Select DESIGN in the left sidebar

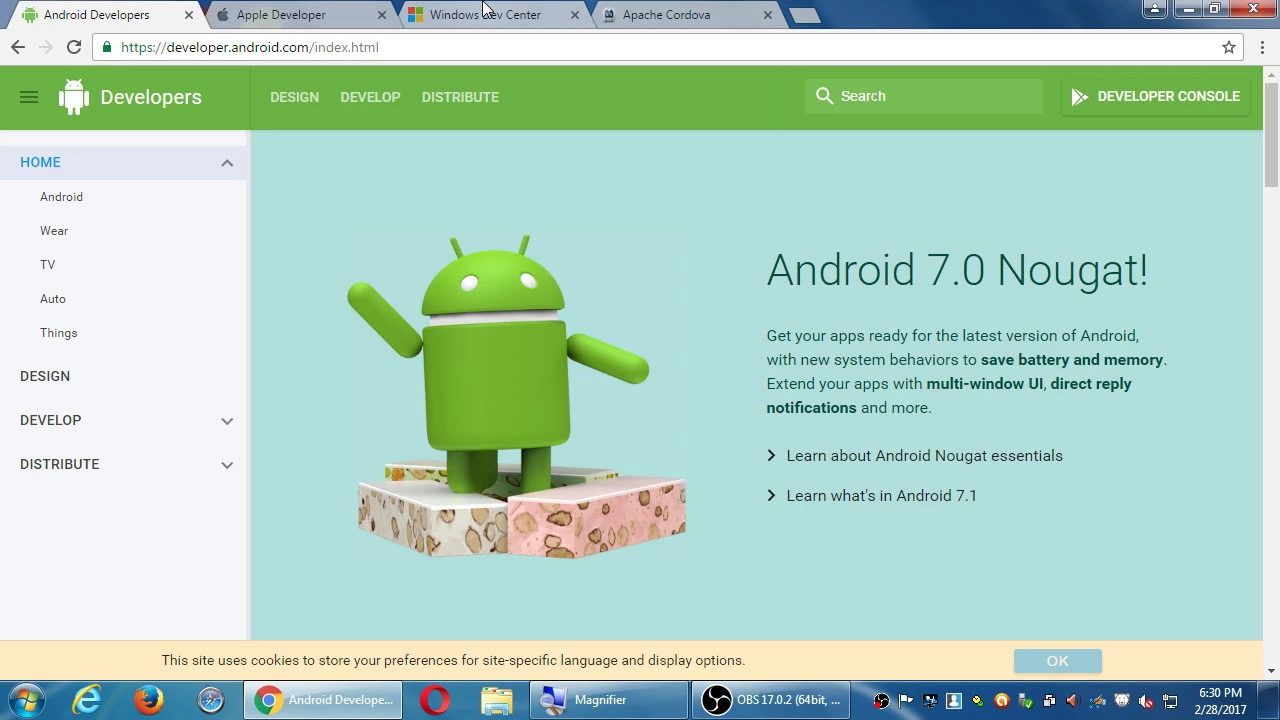pyautogui.click(x=45, y=376)
